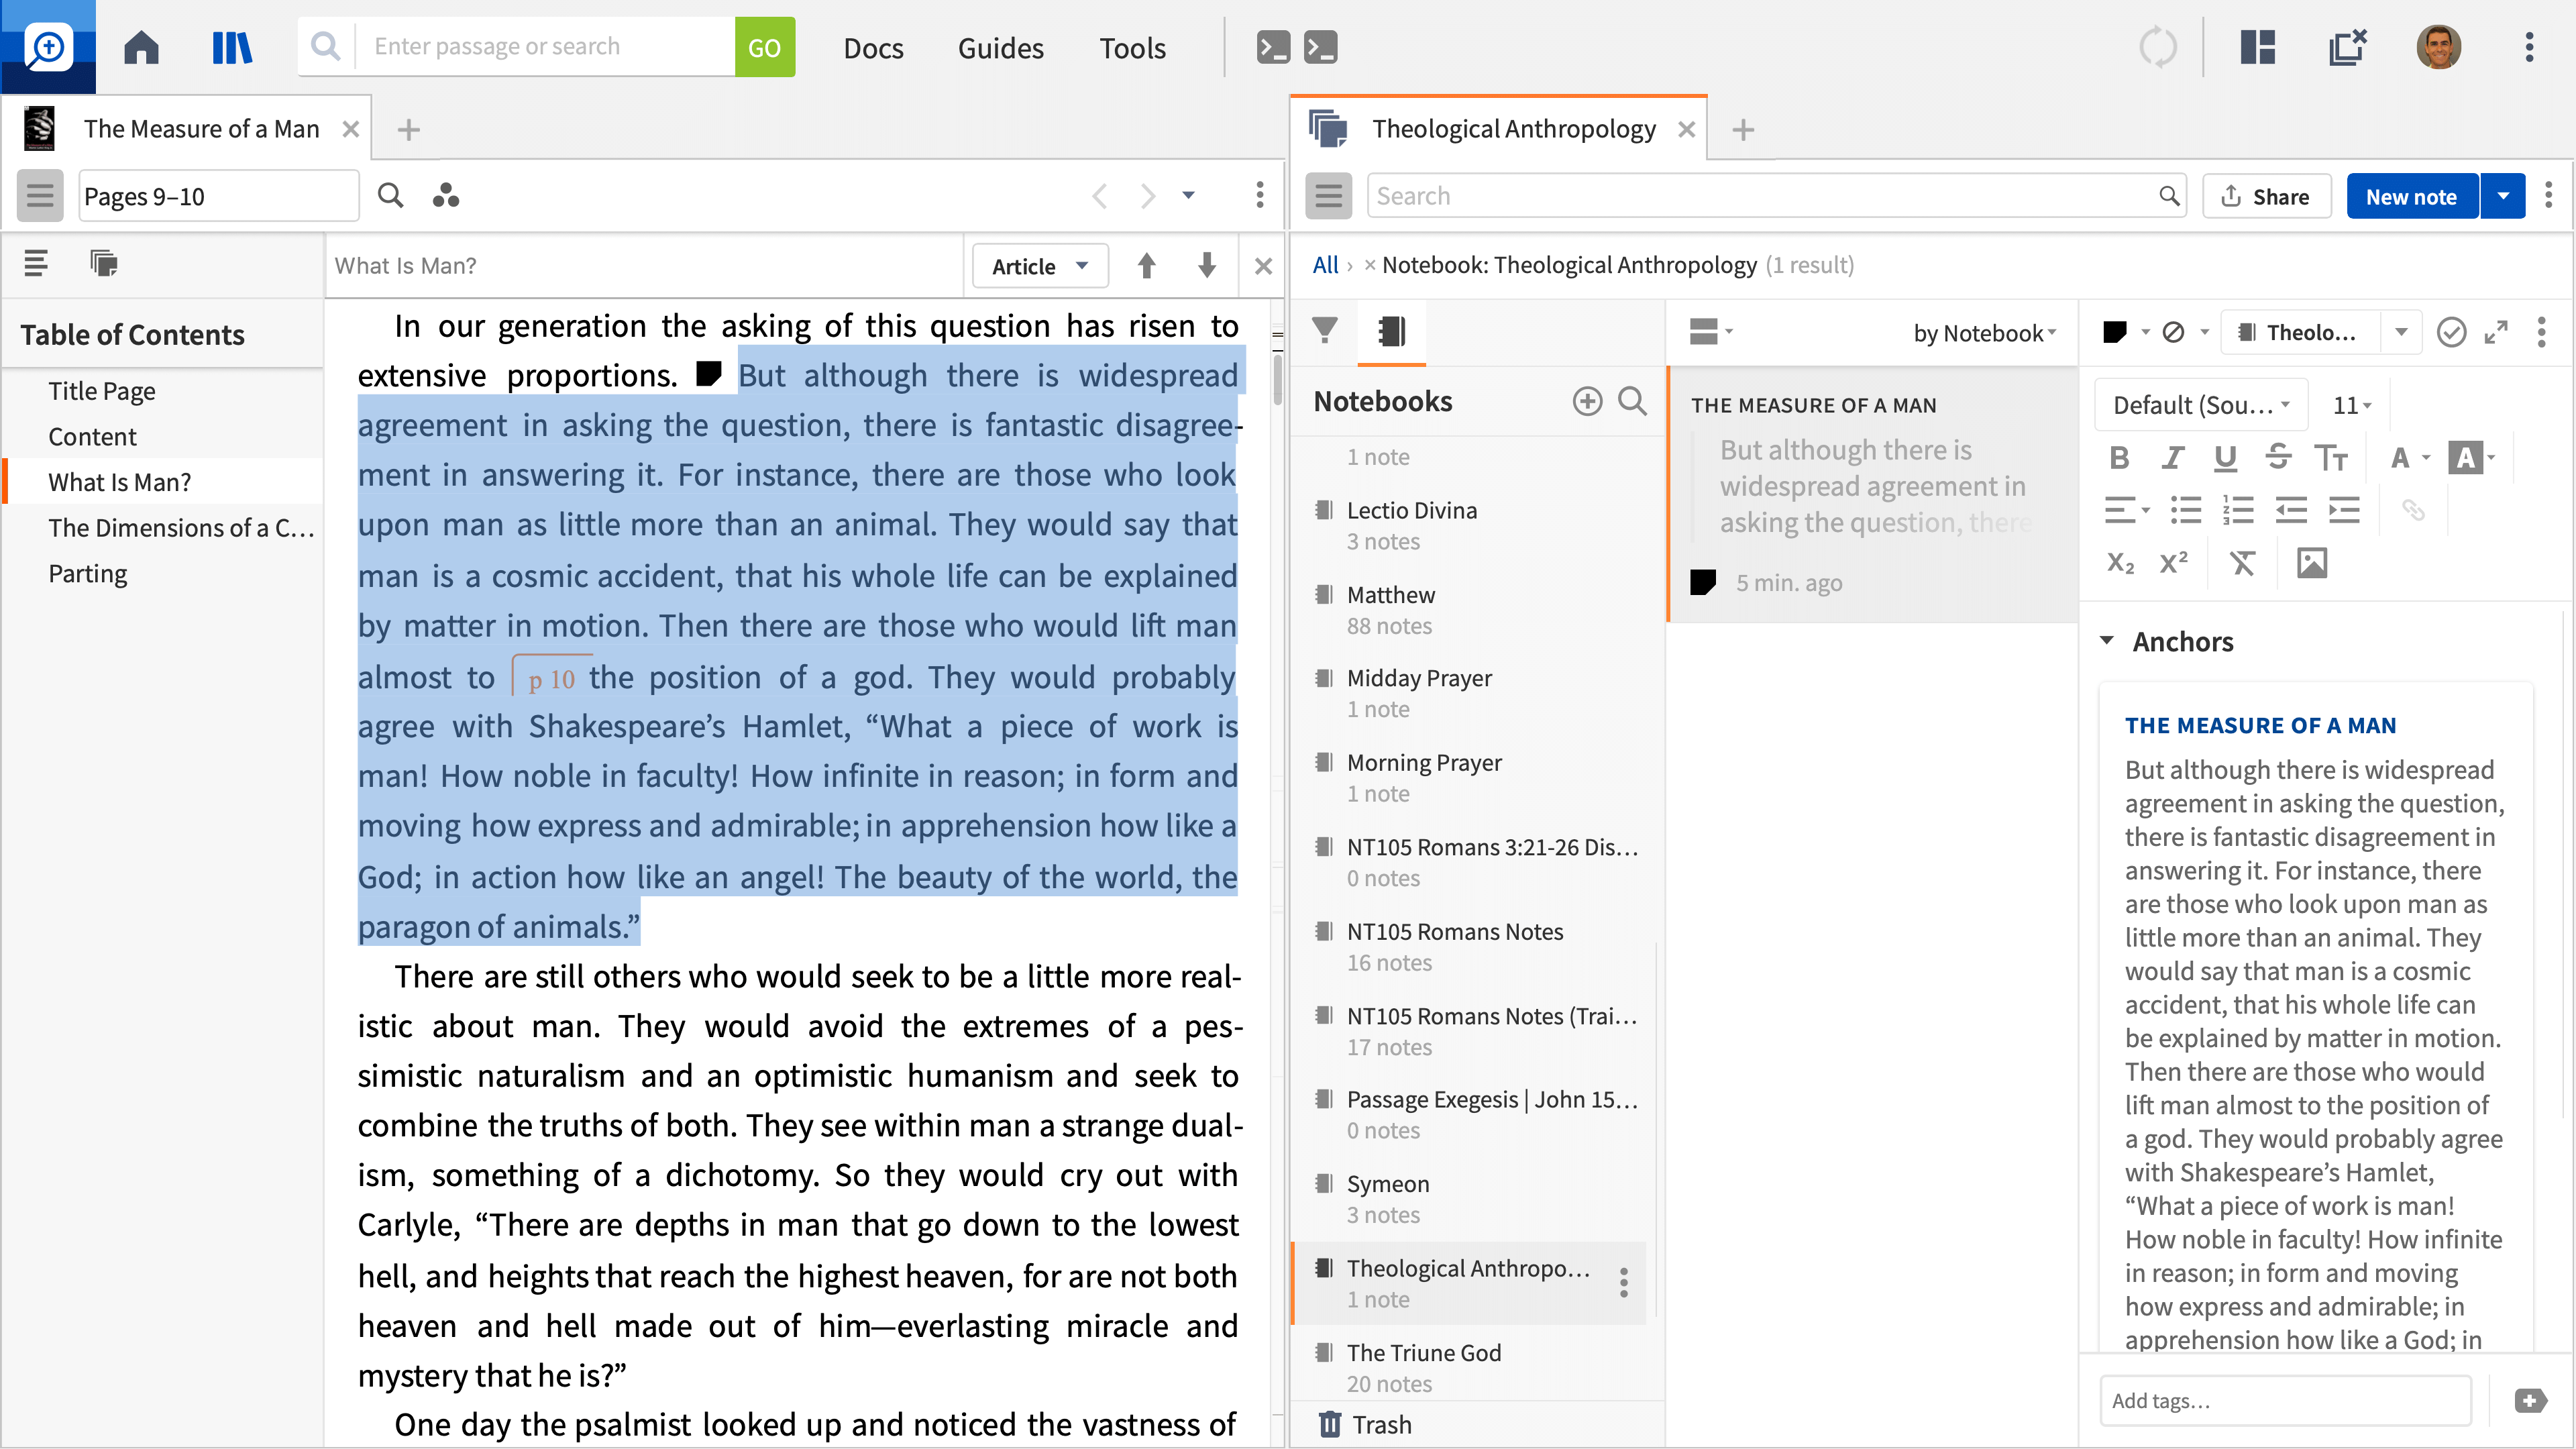Open The Dimensions of a C... contents entry
The width and height of the screenshot is (2576, 1449).
(181, 527)
